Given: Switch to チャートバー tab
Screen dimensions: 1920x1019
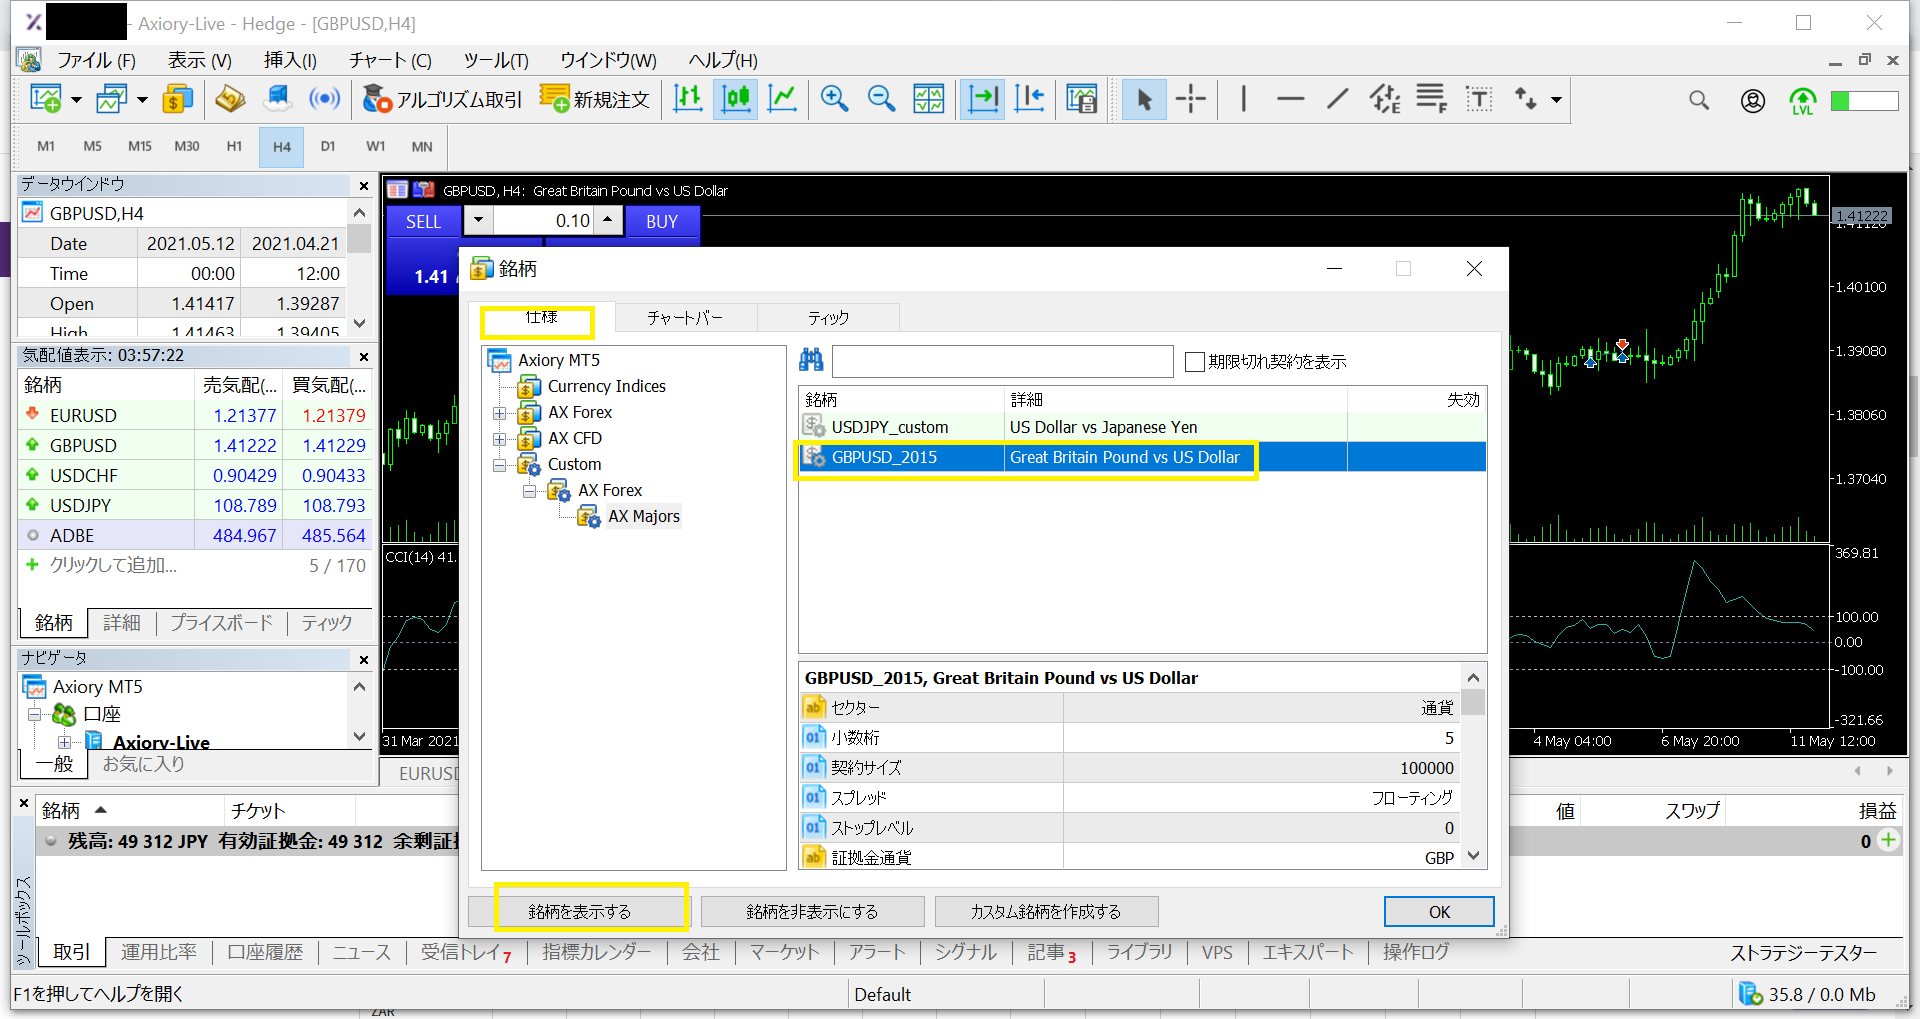Looking at the screenshot, I should tap(685, 317).
